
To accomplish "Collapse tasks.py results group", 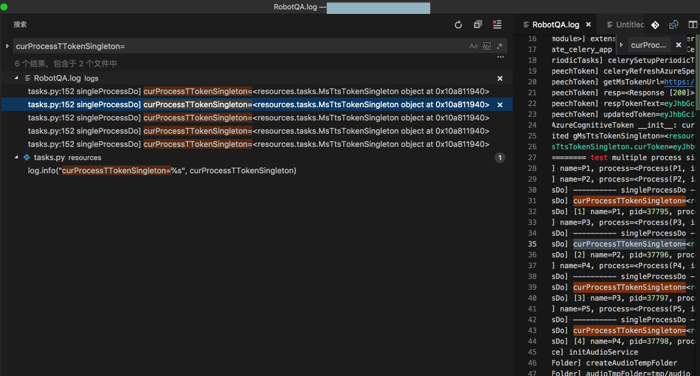I will 17,157.
